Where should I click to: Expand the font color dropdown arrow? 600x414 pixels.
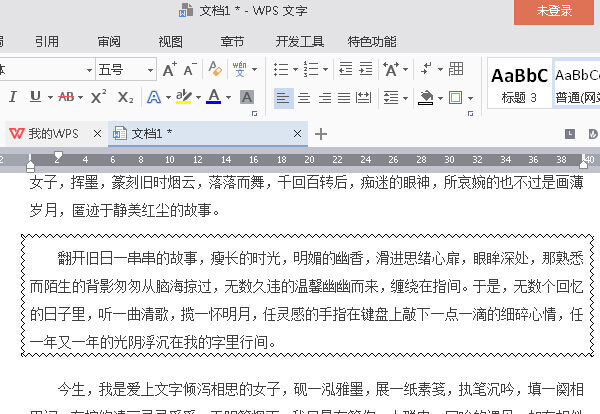point(229,97)
